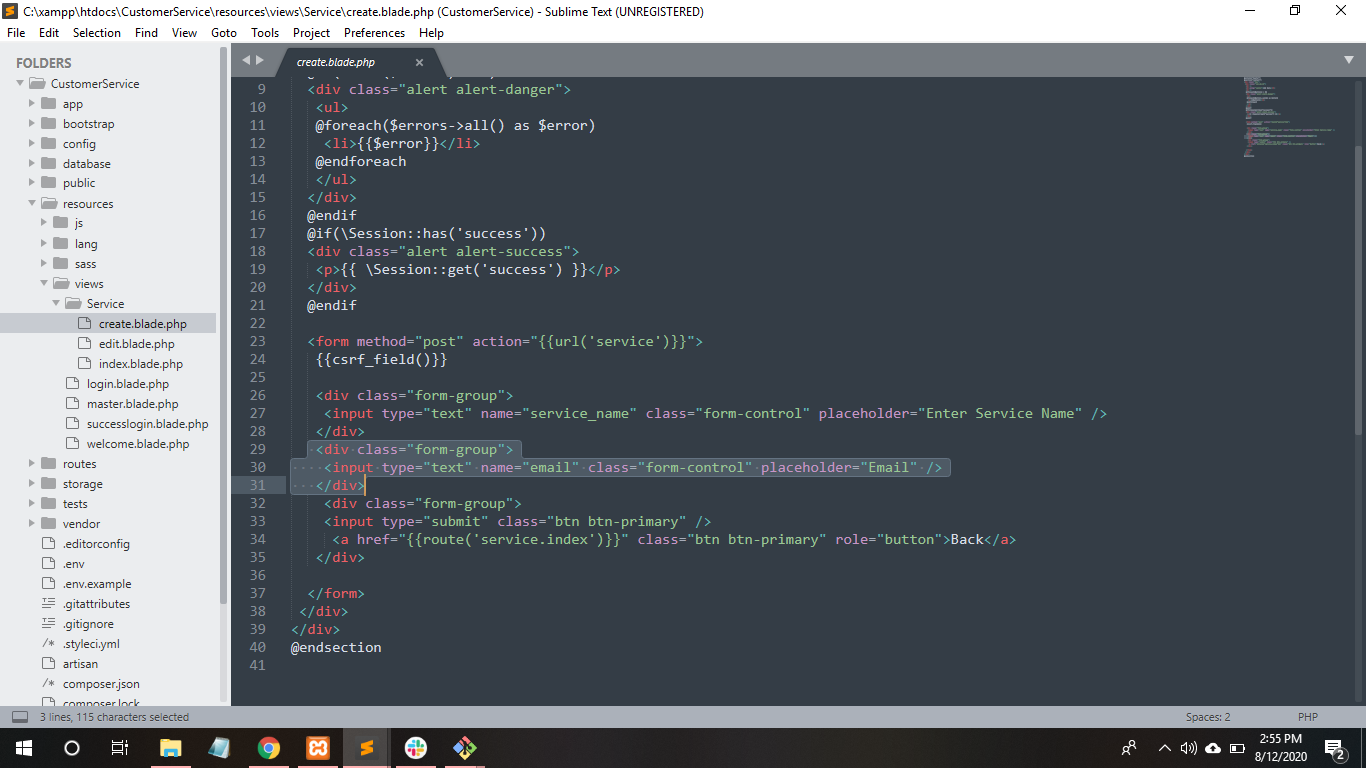1366x768 pixels.
Task: Open the notification center icon
Action: pos(1334,748)
